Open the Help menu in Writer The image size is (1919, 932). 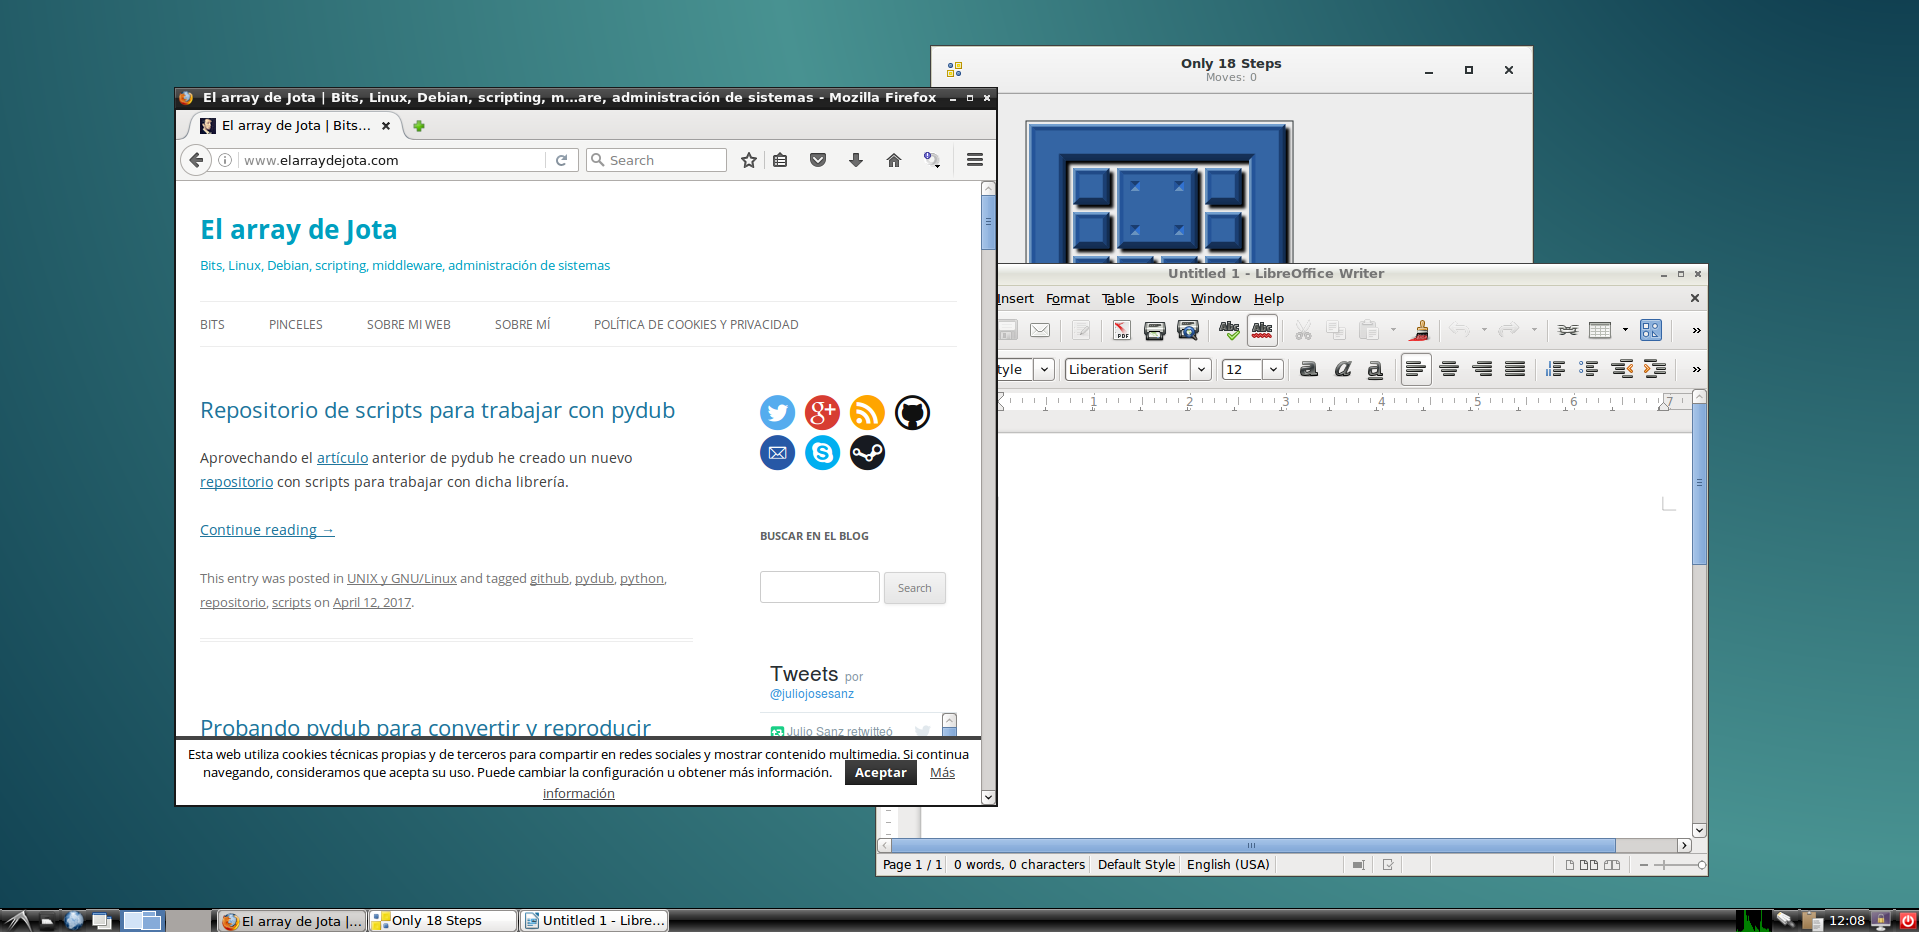coord(1269,298)
